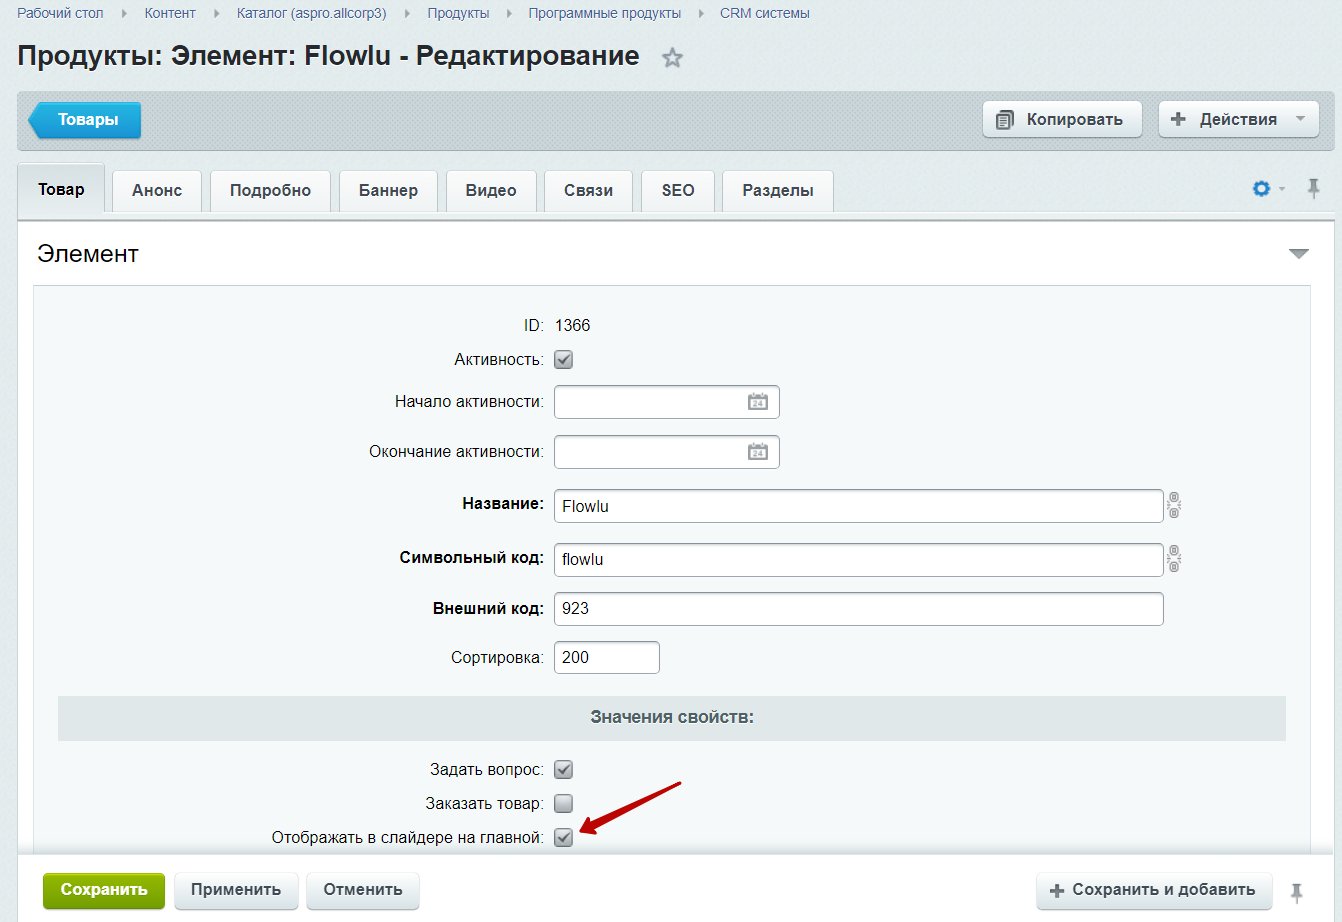Open Рабочий стол breadcrumb link
The width and height of the screenshot is (1342, 922).
point(60,14)
